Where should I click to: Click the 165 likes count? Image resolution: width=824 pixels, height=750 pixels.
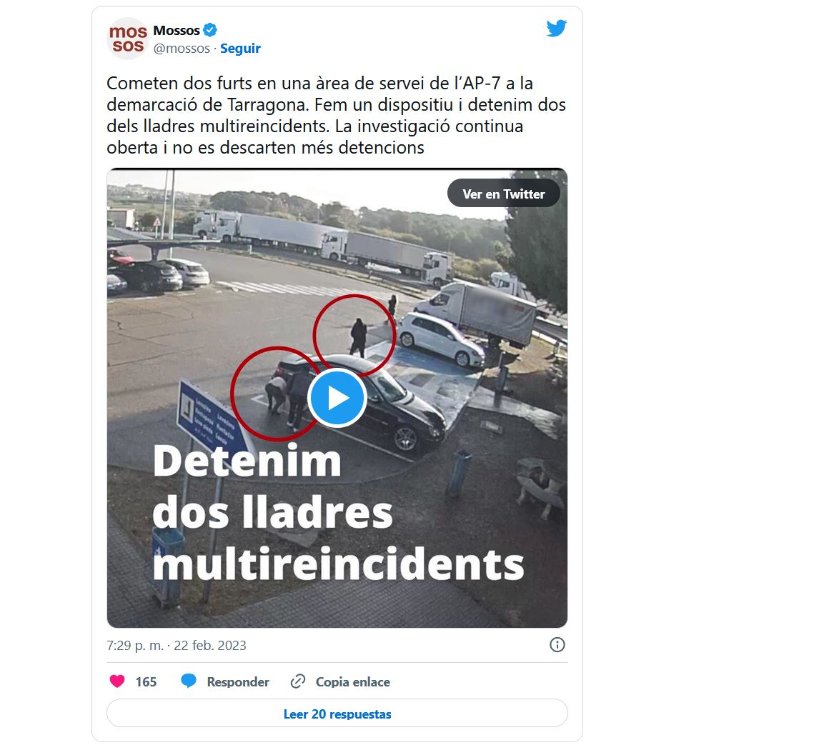point(146,682)
